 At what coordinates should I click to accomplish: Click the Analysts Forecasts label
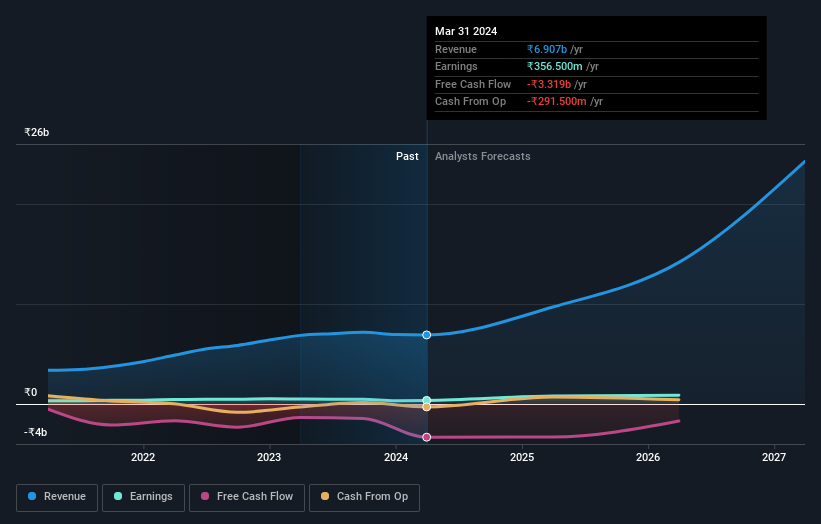(483, 156)
